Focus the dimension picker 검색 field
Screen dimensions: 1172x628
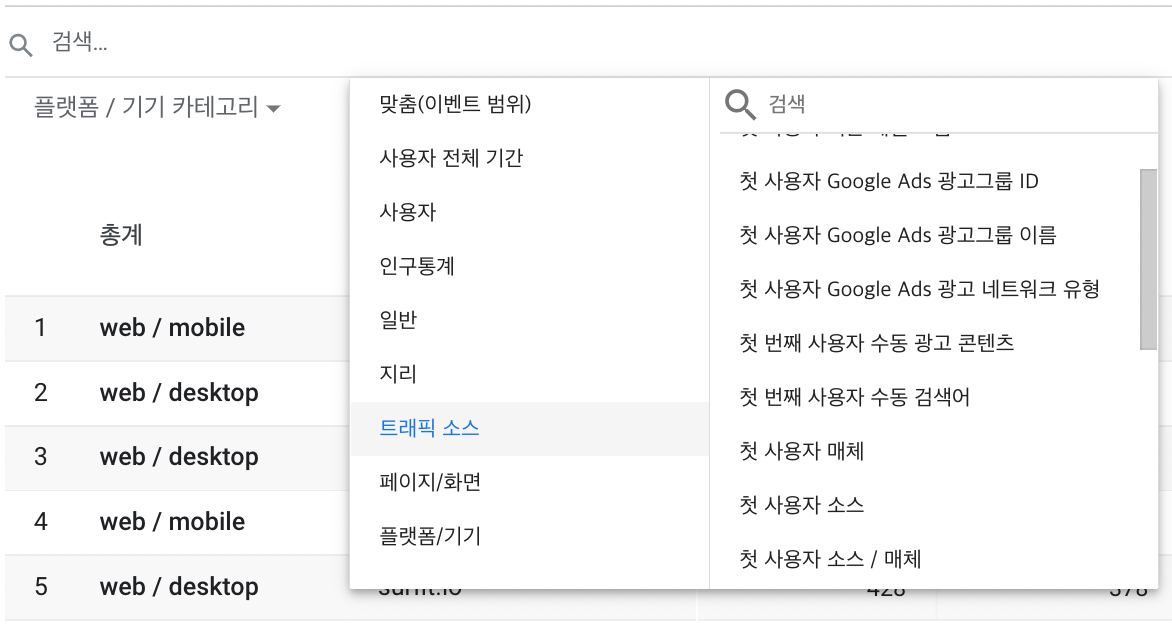click(950, 104)
